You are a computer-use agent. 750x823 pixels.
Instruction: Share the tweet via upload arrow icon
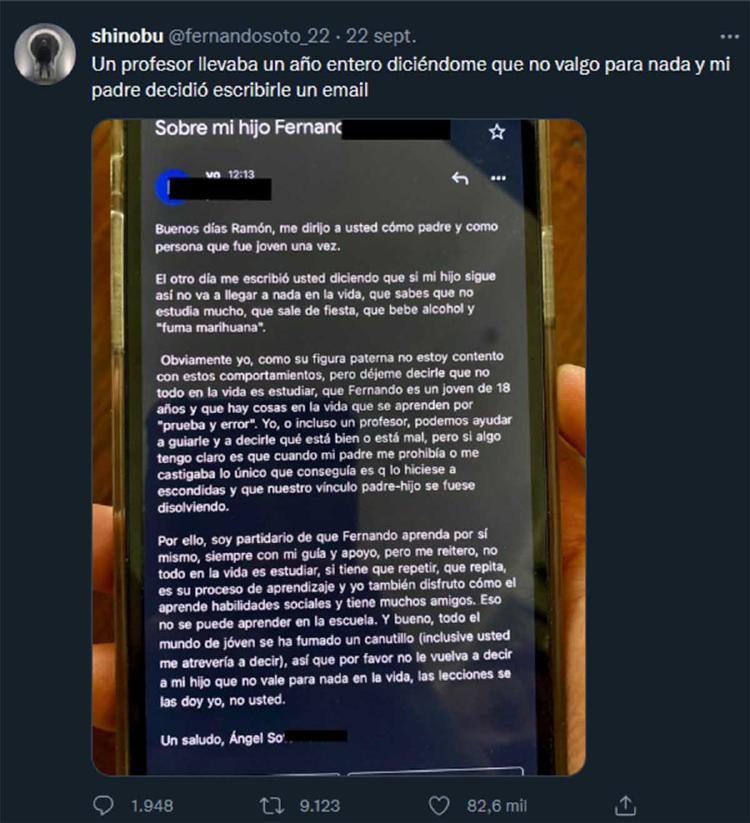coord(625,805)
